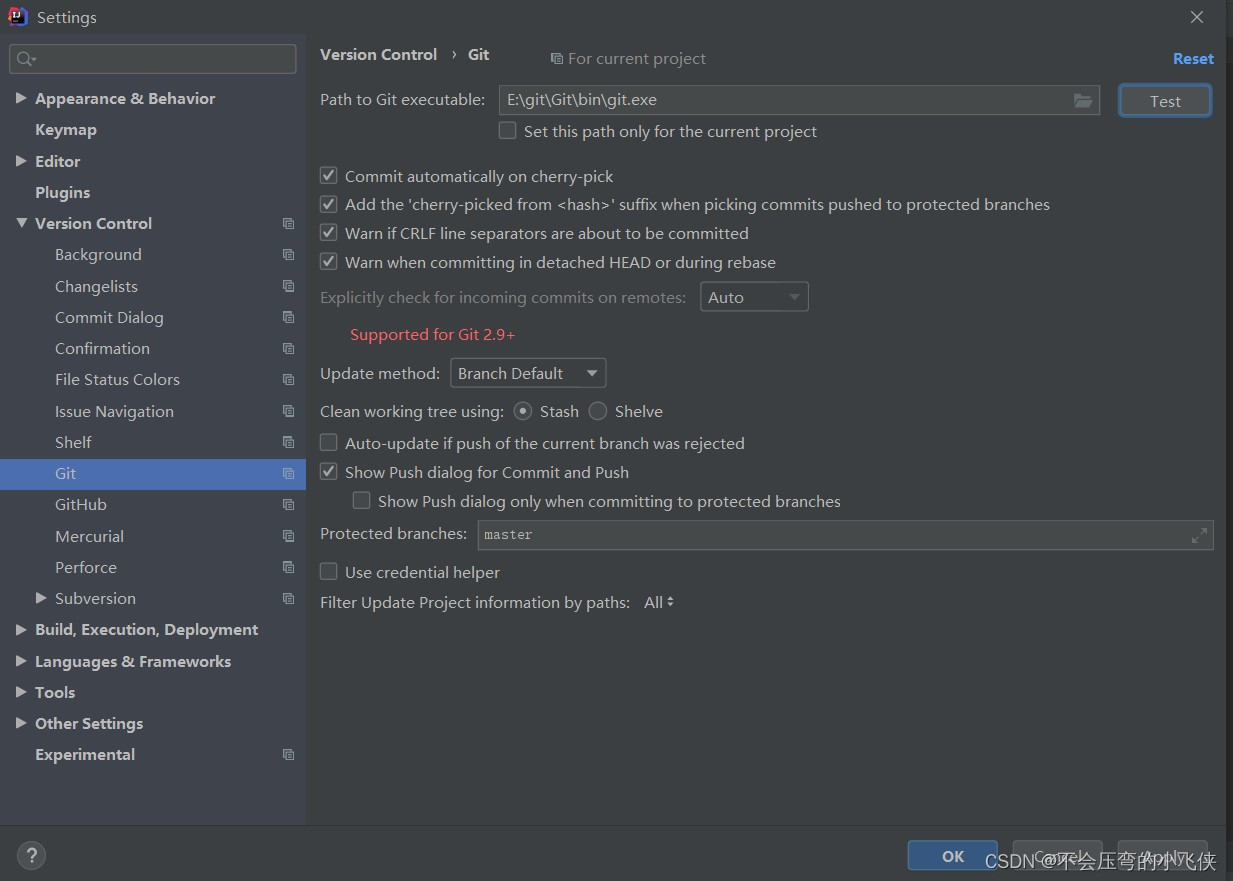Open Filter Update Project paths All selector
Image resolution: width=1233 pixels, height=881 pixels.
click(659, 602)
